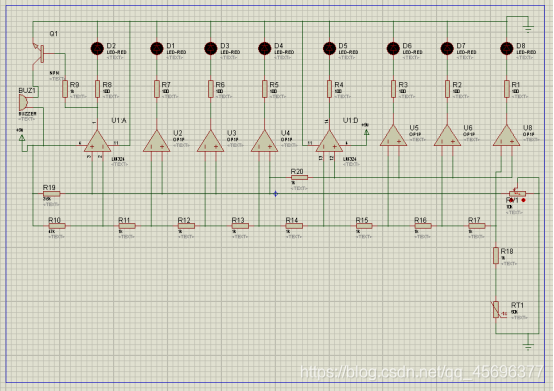Pick resistor R4
Screen dimensions: 554x391
[329, 89]
